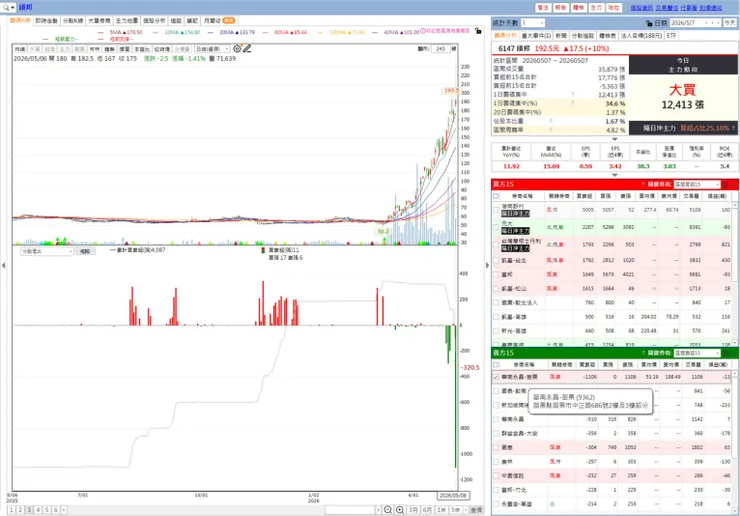Open the 法人目標(188元) tab
Viewport: 740px width, 516px height.
pyautogui.click(x=641, y=35)
